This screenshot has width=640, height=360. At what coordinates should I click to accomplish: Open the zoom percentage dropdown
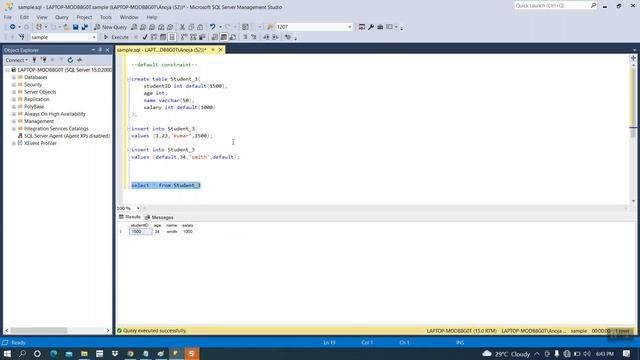(x=138, y=208)
